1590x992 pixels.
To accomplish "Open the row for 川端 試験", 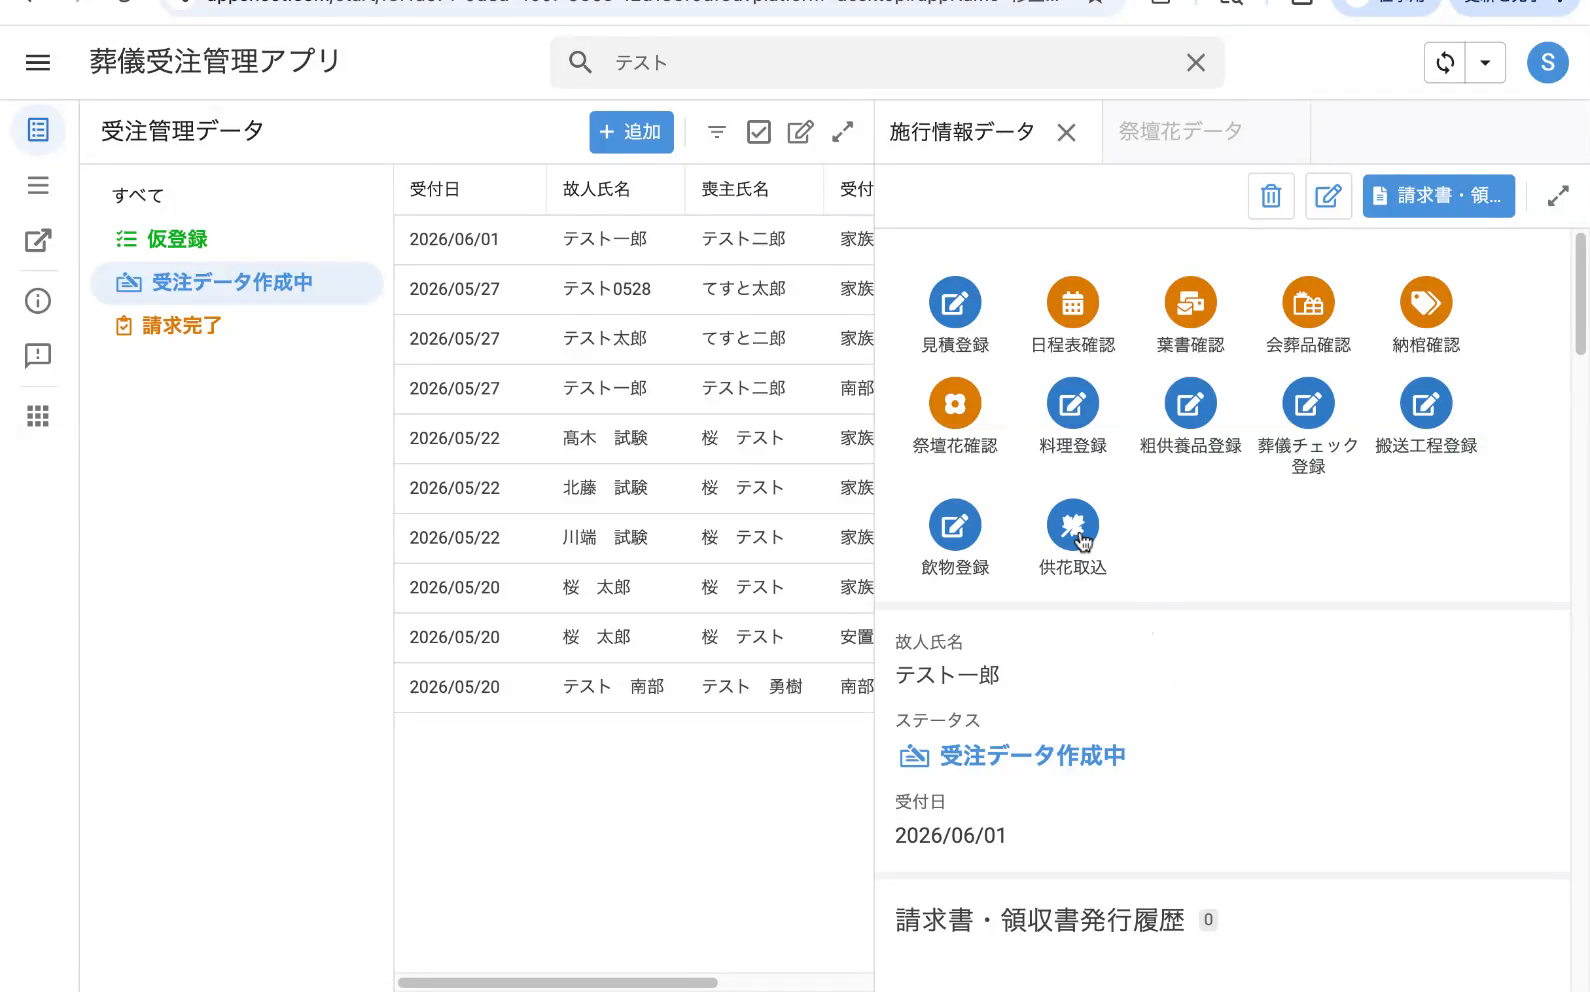I will pos(634,538).
